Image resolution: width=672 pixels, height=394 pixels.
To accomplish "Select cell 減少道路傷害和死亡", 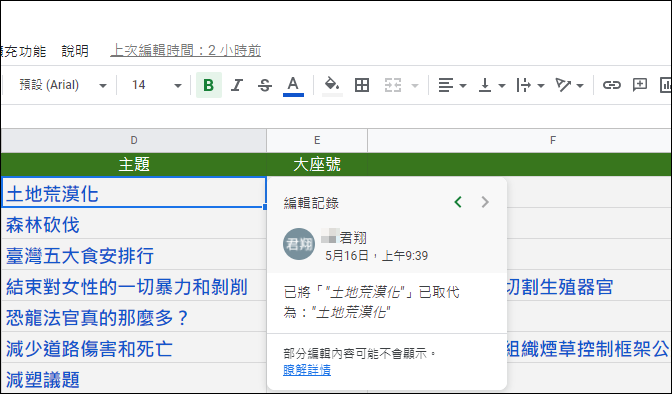I will coord(134,347).
